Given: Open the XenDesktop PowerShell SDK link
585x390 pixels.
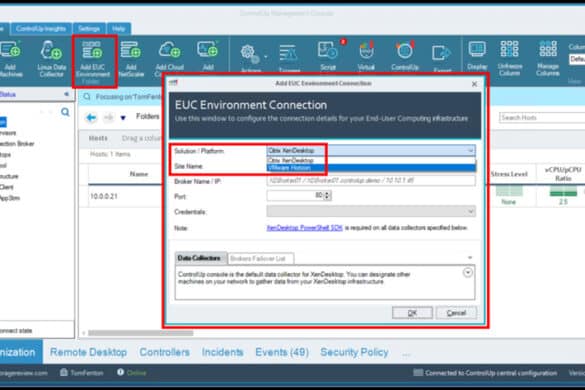Looking at the screenshot, I should click(304, 228).
